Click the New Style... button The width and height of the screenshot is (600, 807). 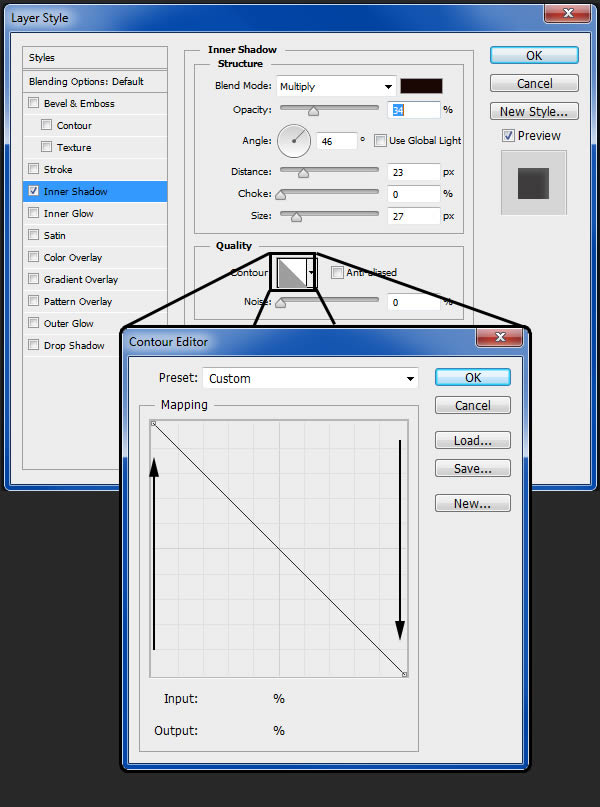tap(534, 111)
